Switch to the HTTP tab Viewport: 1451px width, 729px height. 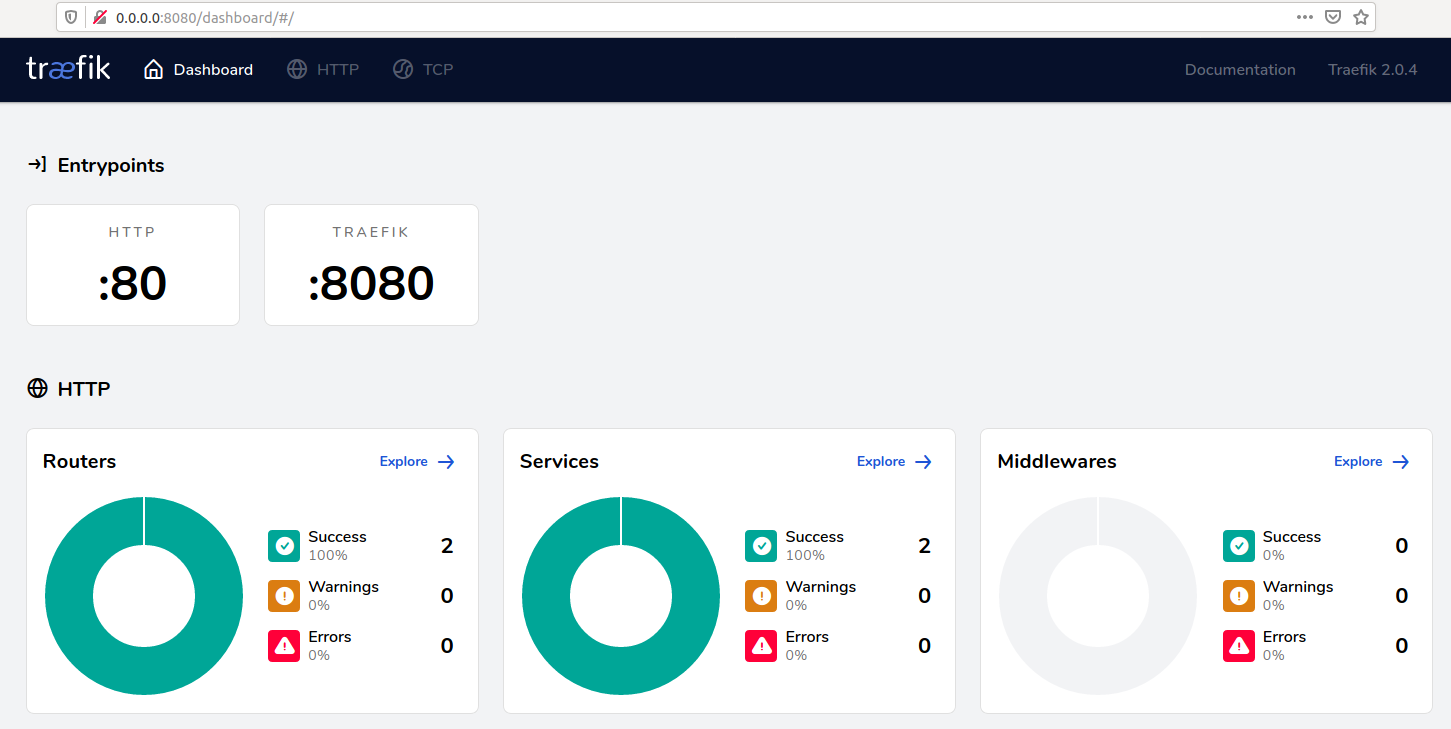323,69
